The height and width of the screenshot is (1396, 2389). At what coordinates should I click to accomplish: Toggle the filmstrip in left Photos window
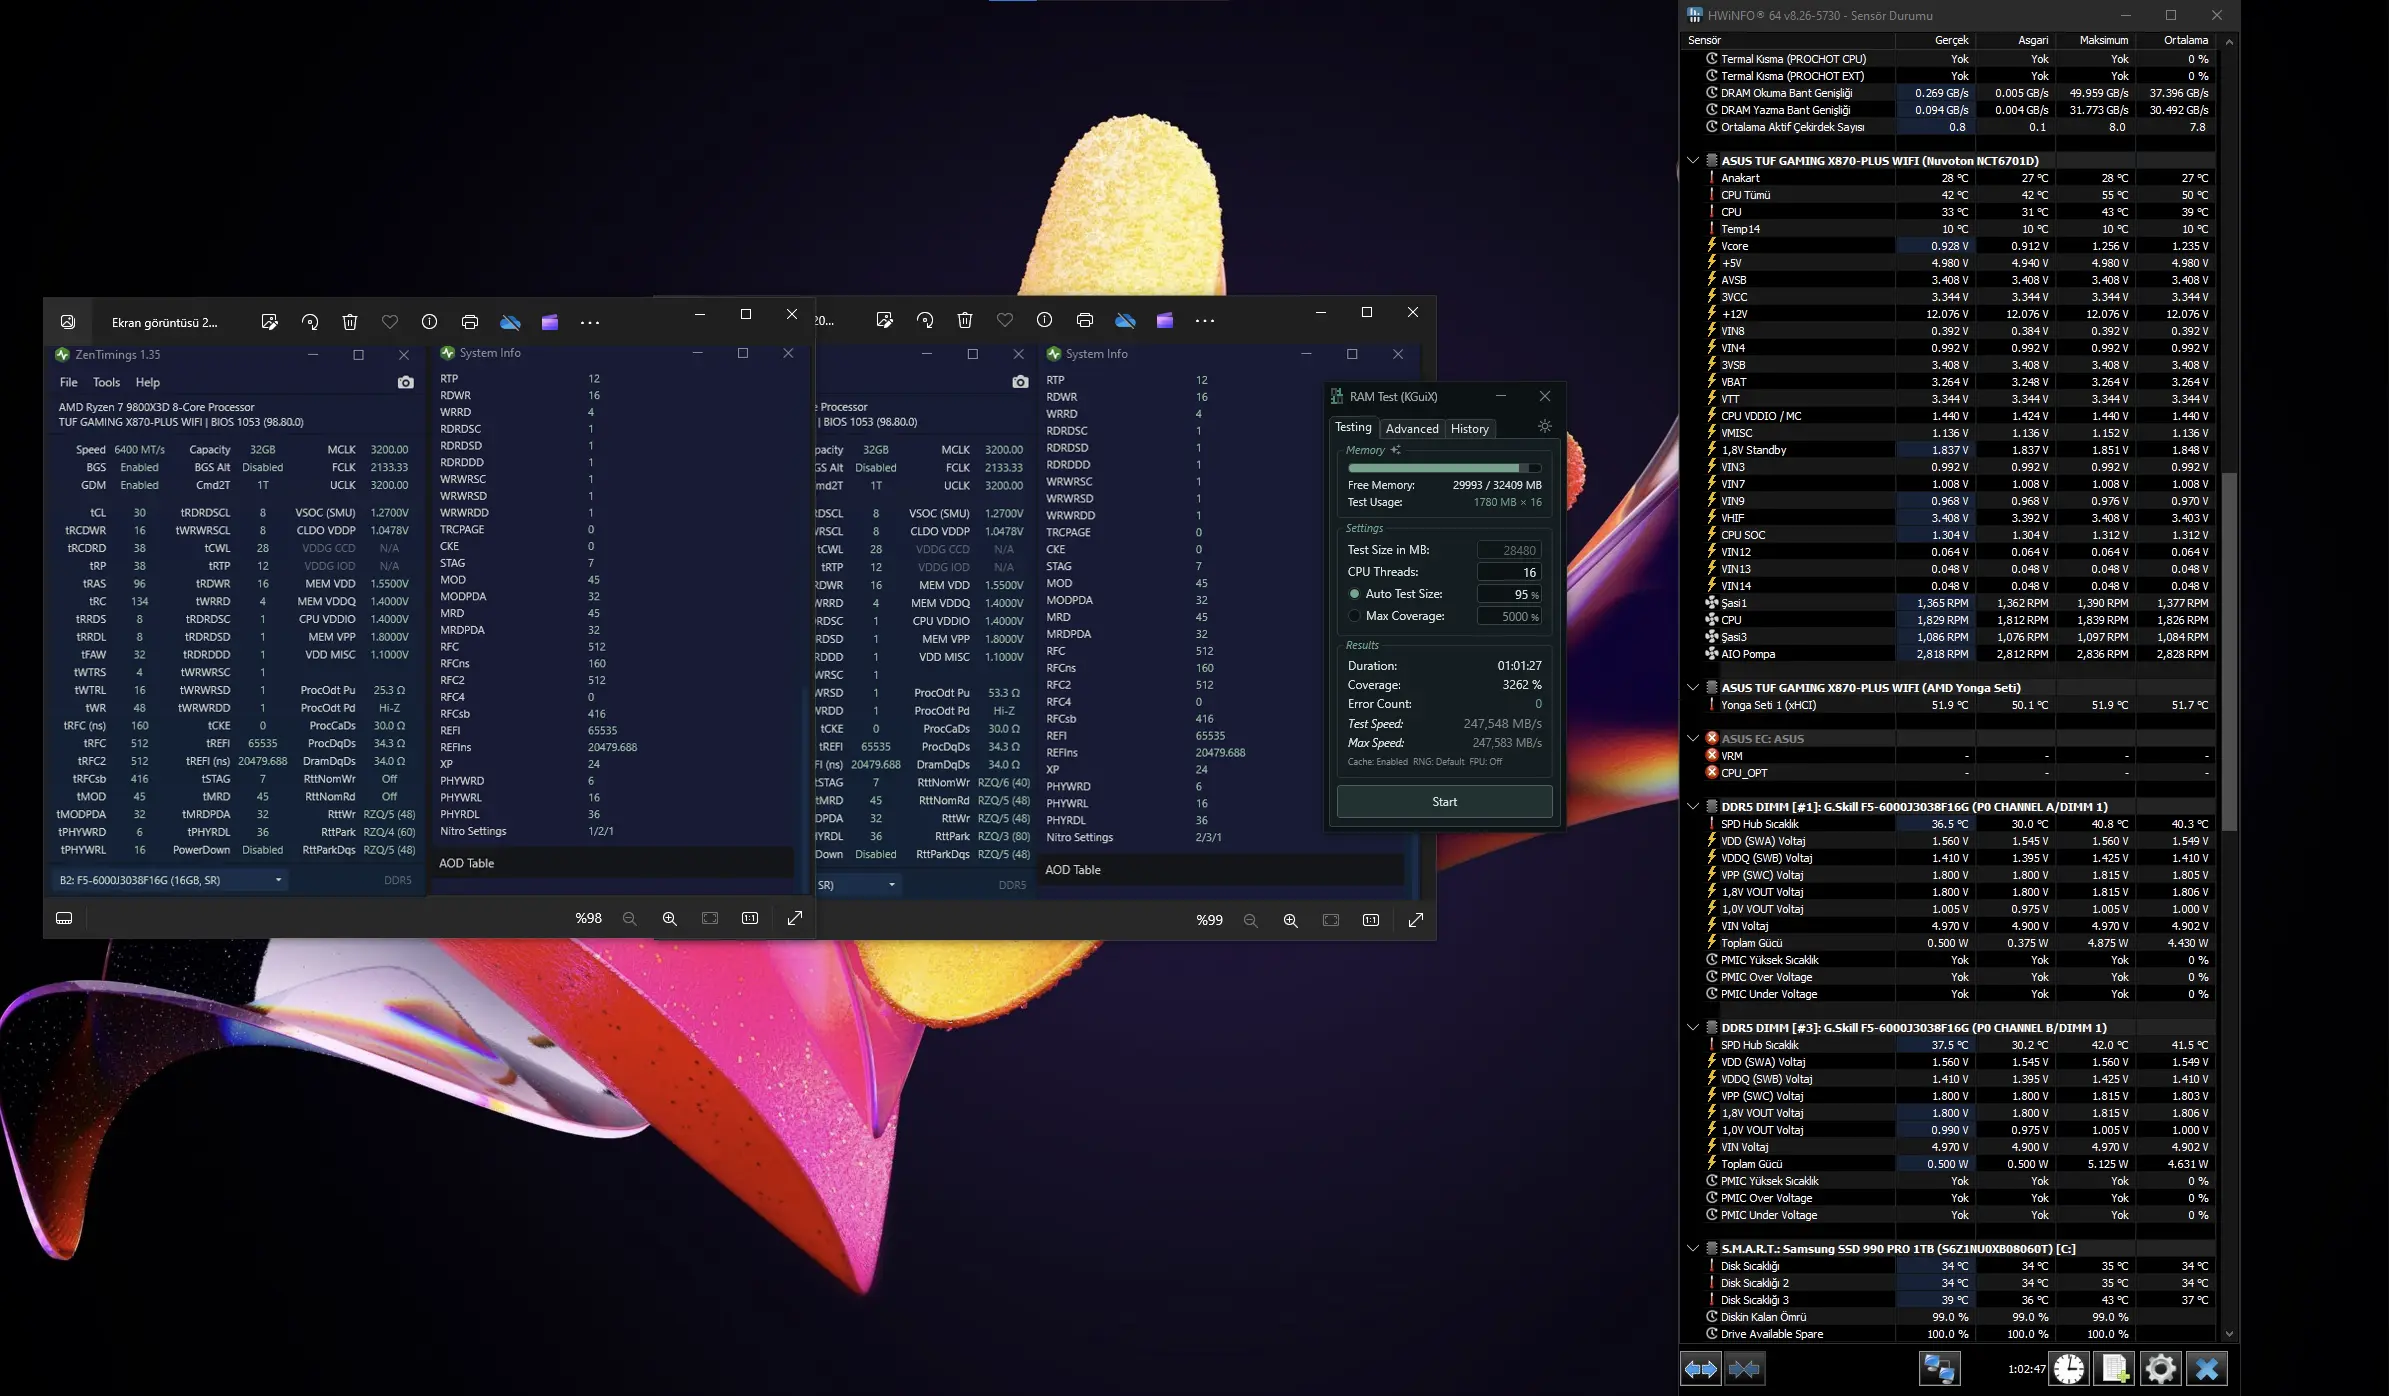point(64,918)
